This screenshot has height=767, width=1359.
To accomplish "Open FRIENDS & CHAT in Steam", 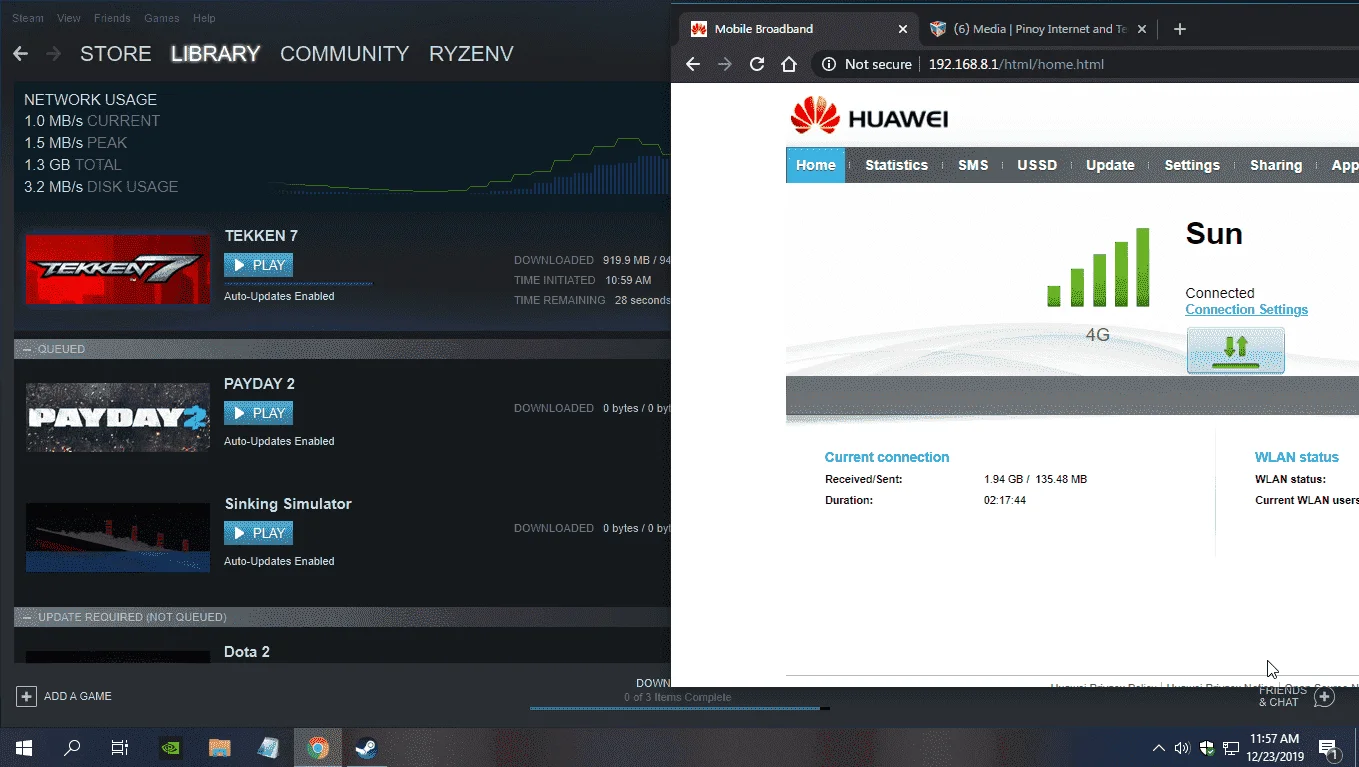I will [x=1282, y=696].
